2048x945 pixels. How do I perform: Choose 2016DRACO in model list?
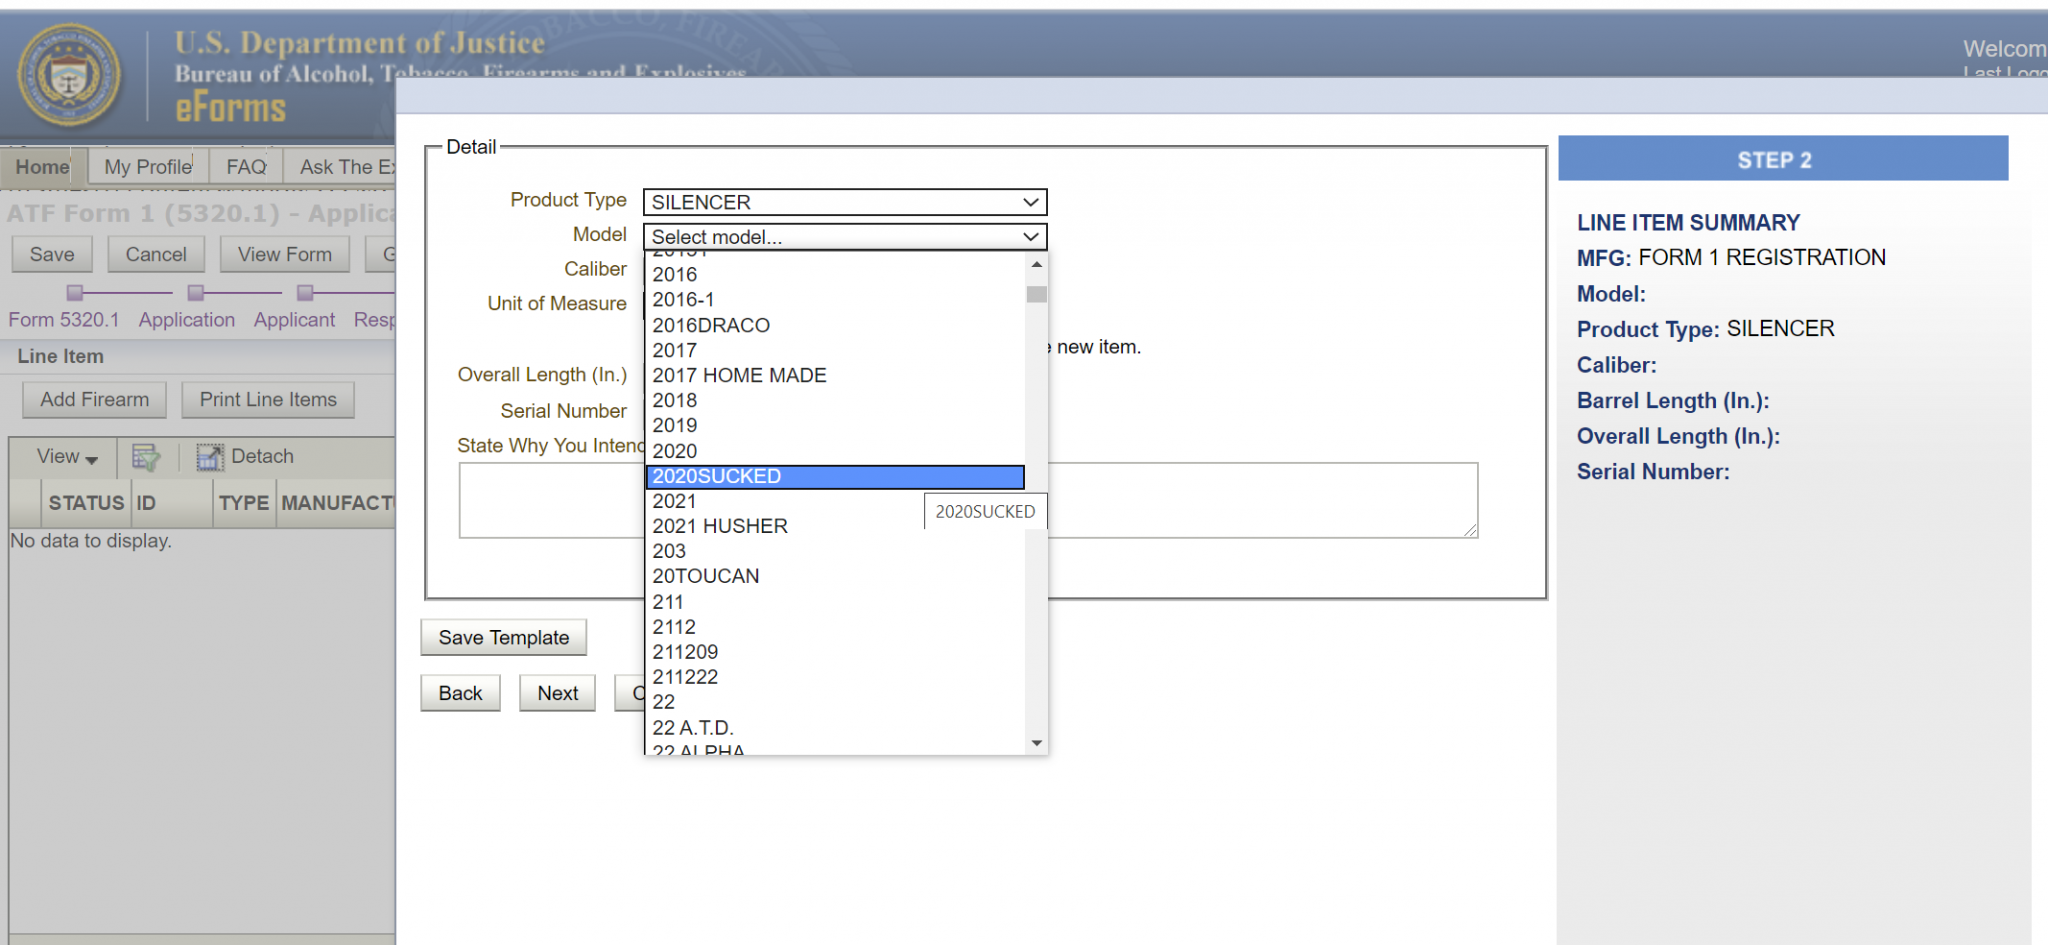tap(835, 325)
